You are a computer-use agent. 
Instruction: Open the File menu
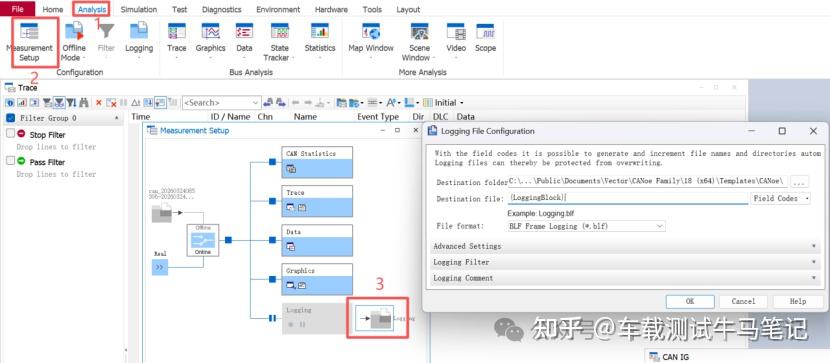pyautogui.click(x=17, y=9)
